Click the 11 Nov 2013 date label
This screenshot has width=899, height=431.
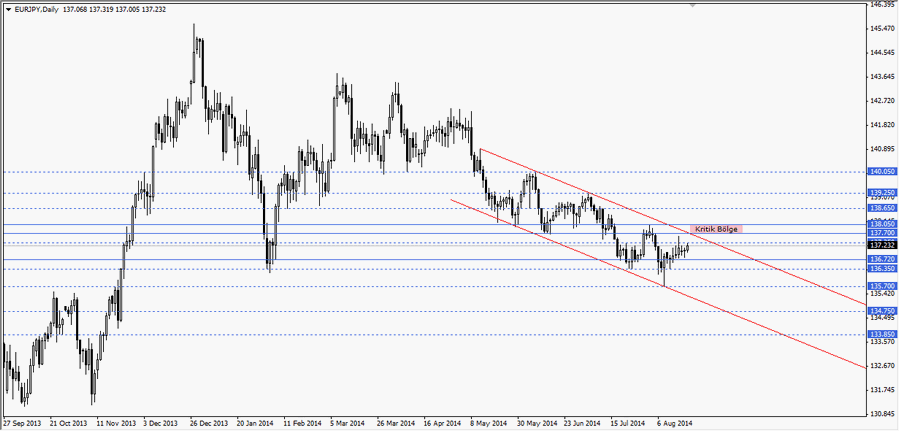pyautogui.click(x=115, y=424)
